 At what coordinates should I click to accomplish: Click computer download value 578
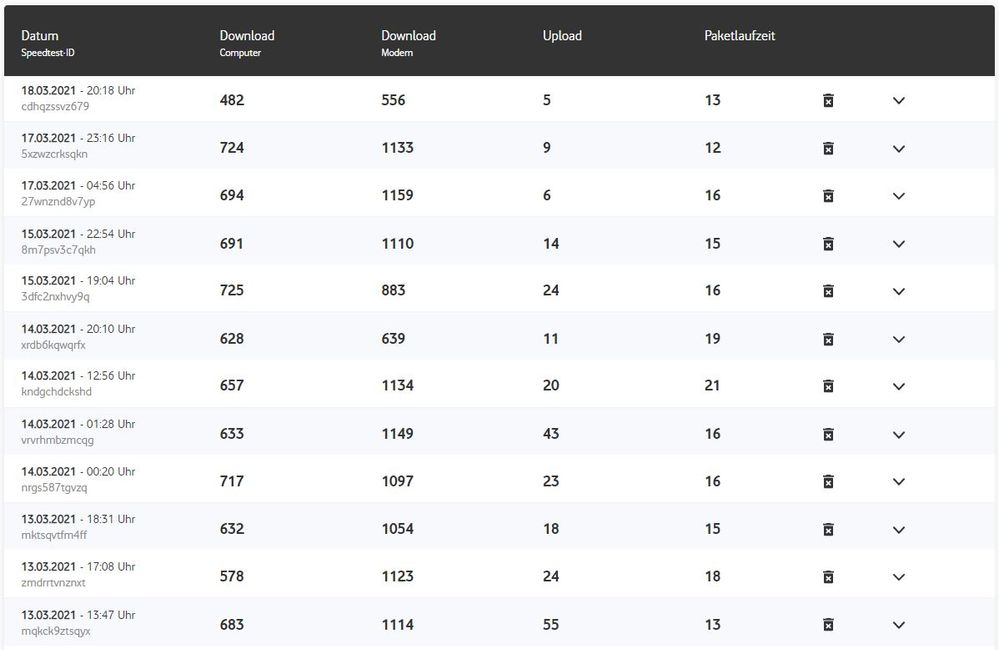[232, 576]
